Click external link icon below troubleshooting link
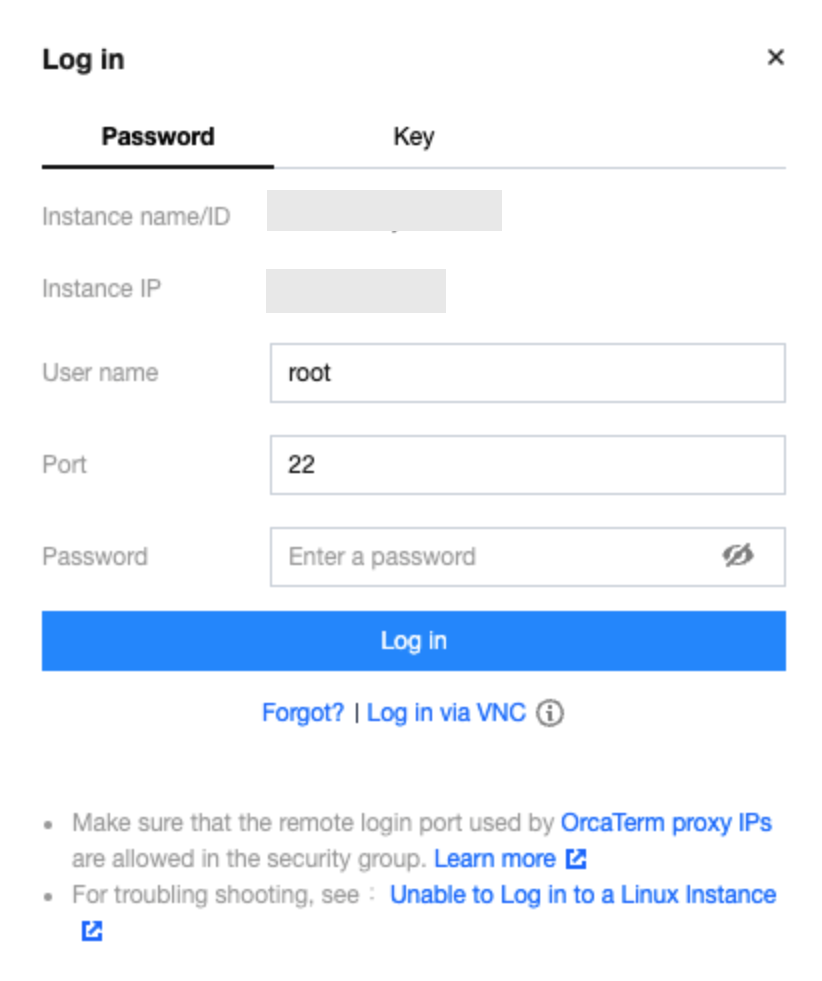 92,931
